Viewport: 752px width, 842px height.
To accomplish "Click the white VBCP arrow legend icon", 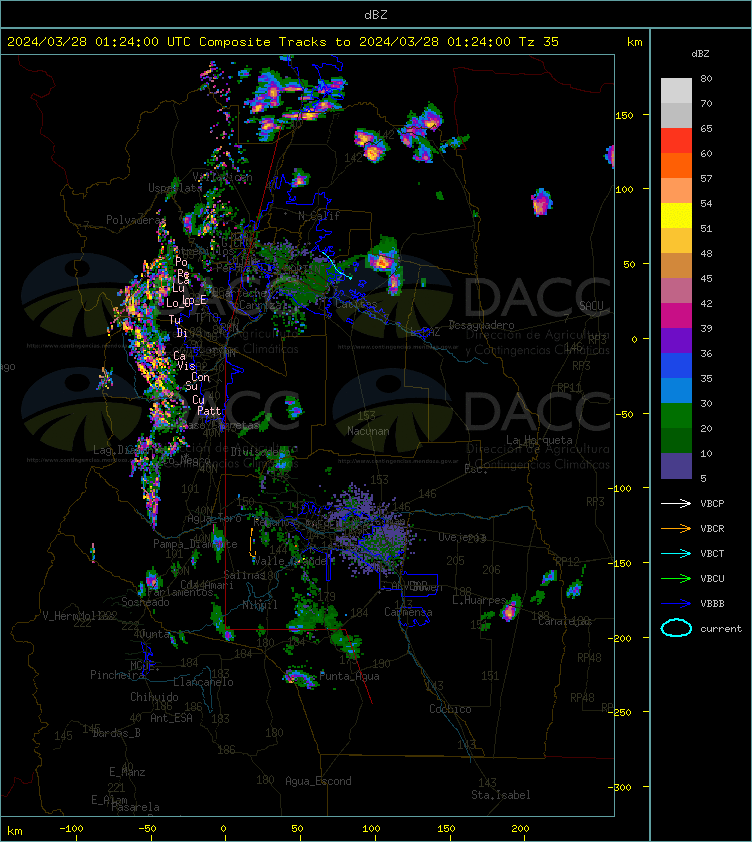I will [676, 503].
